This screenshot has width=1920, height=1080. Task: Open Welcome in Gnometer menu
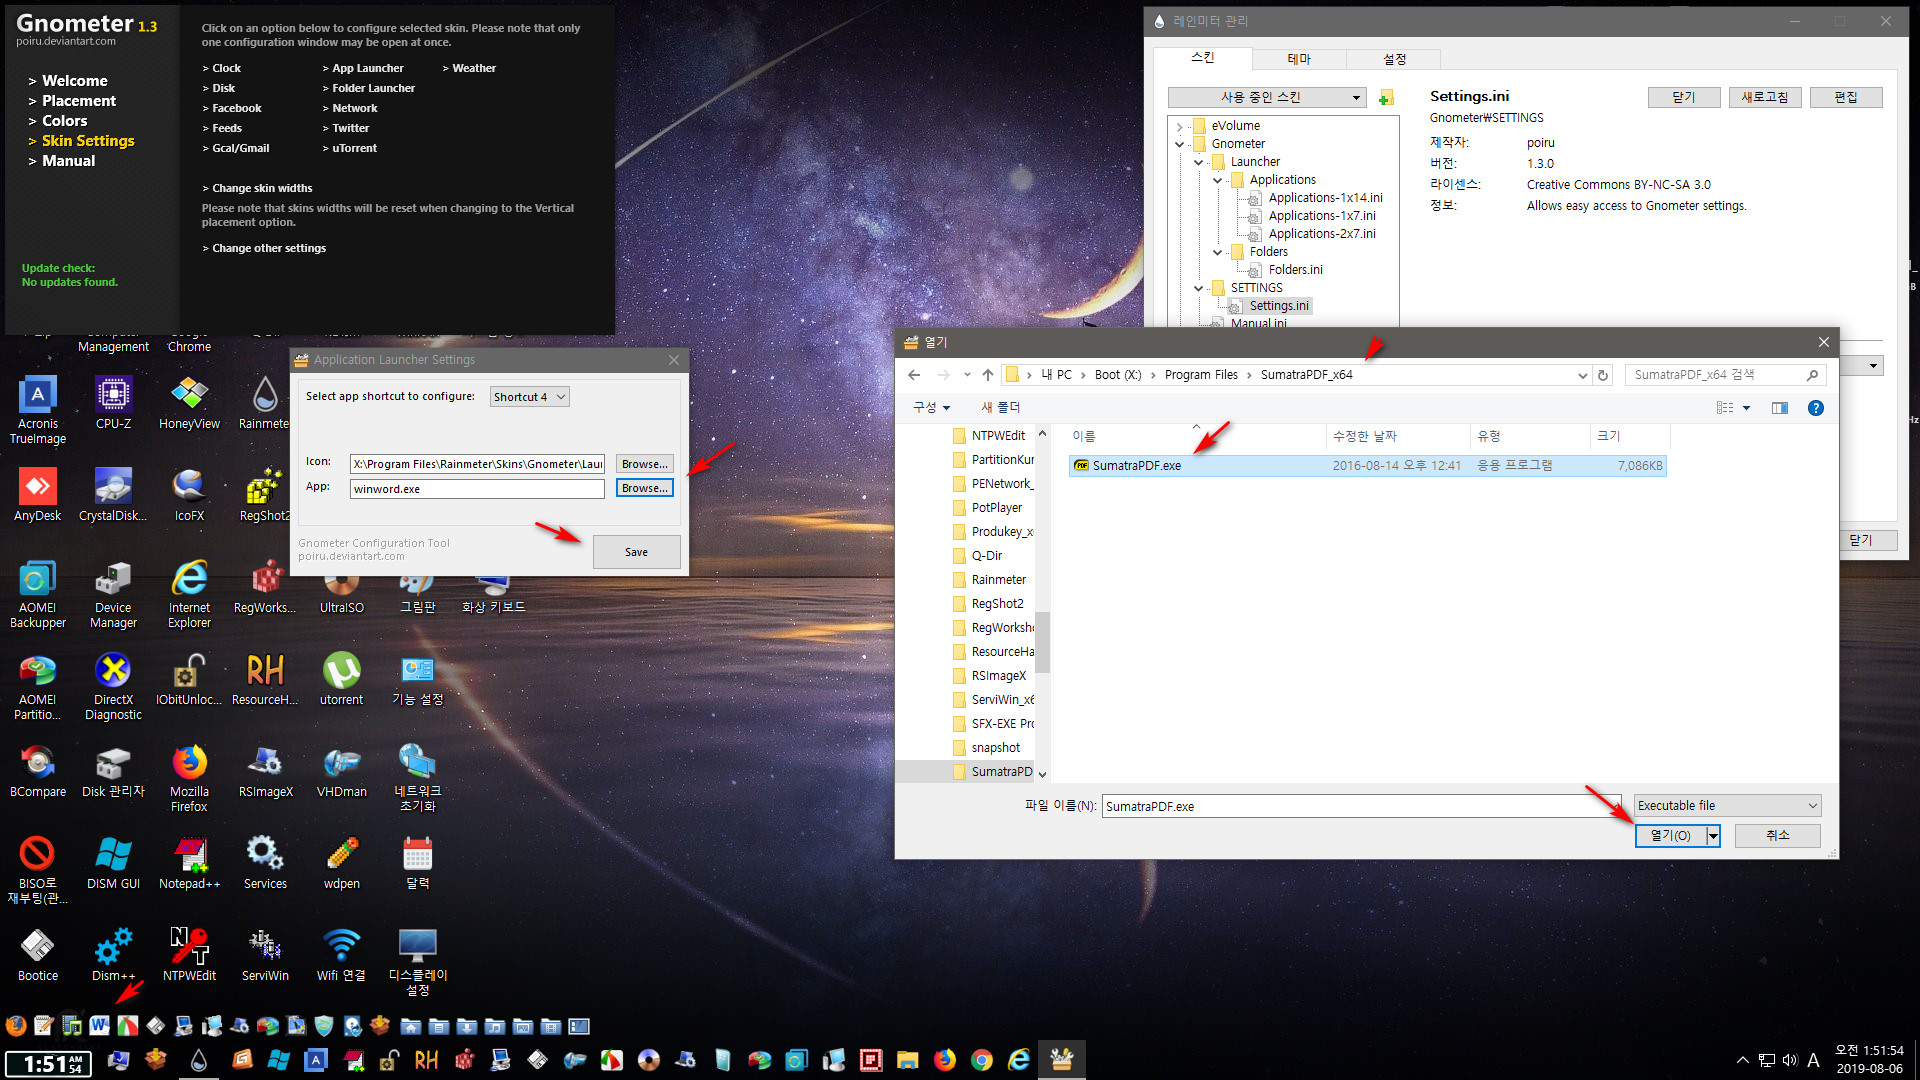pyautogui.click(x=74, y=81)
